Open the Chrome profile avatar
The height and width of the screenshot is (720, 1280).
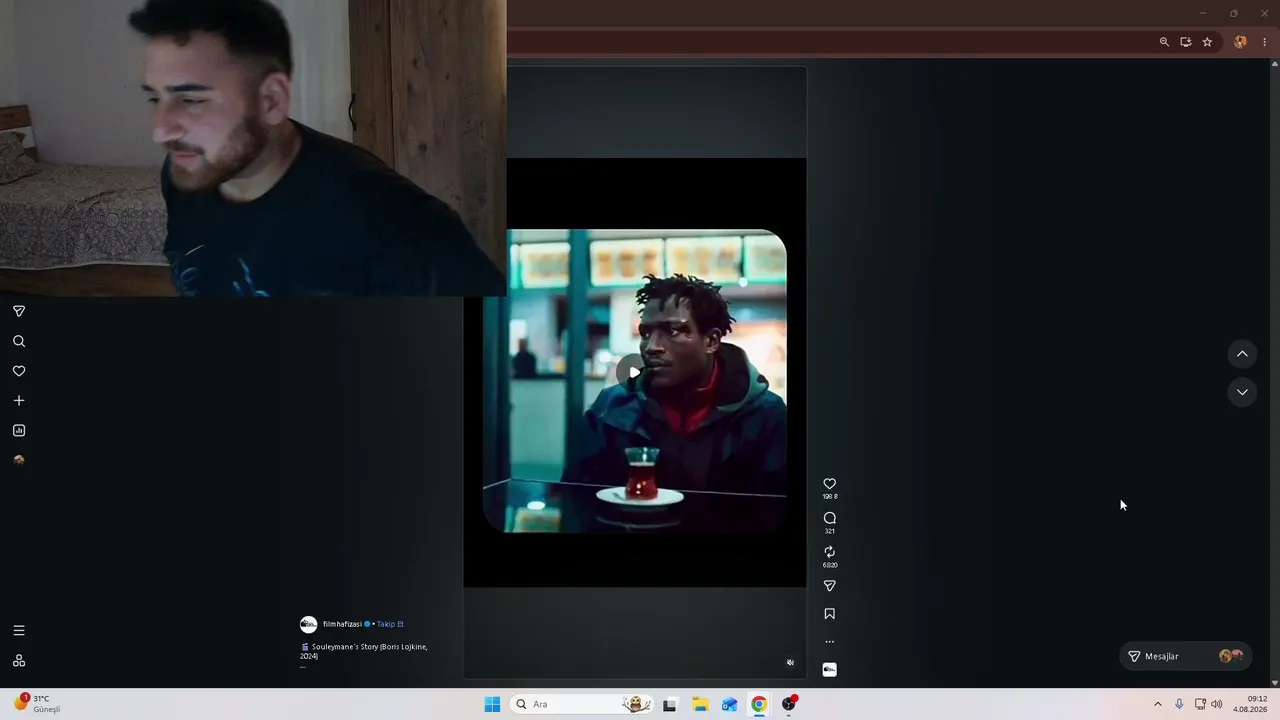point(1240,42)
